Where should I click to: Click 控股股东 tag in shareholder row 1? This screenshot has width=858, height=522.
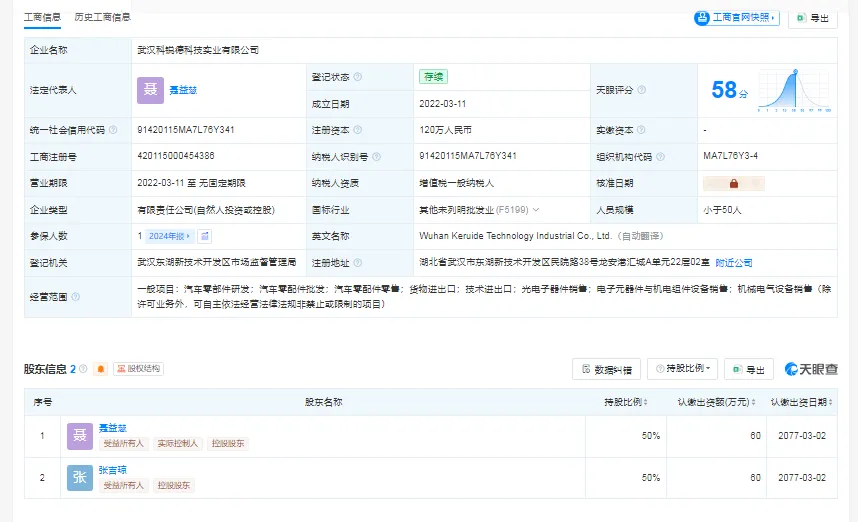pyautogui.click(x=228, y=443)
